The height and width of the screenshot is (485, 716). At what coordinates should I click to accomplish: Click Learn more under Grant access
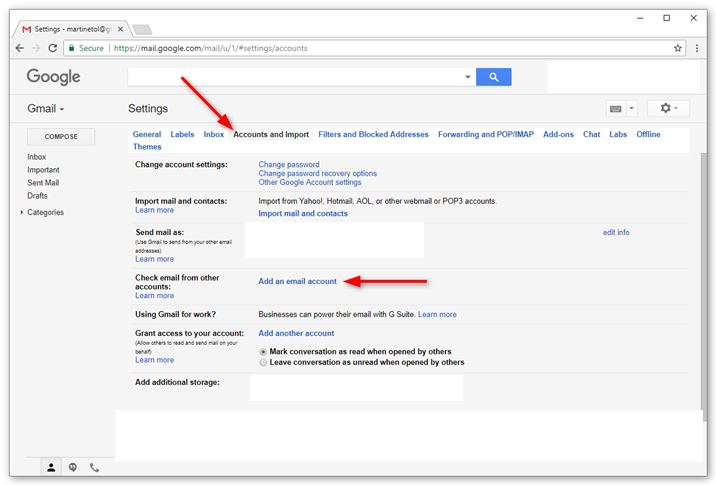(154, 360)
